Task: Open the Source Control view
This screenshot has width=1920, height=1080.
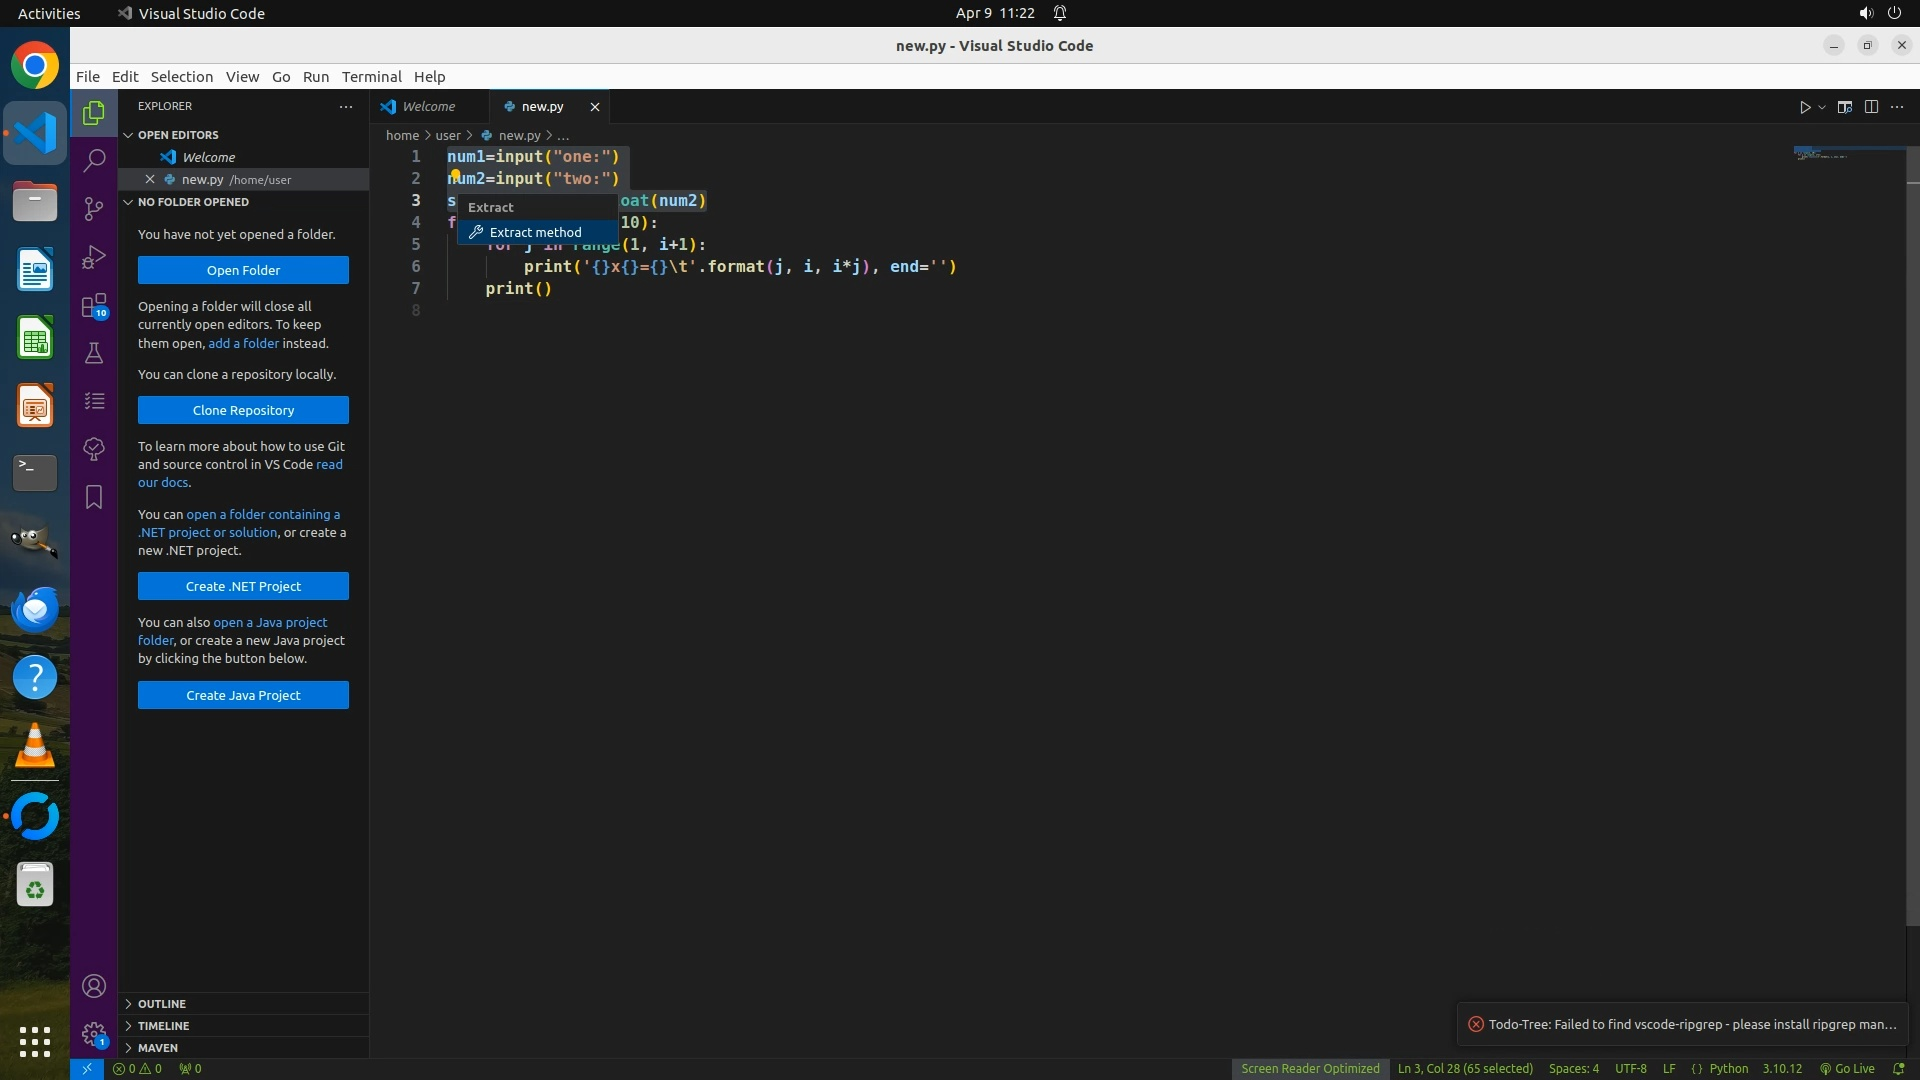Action: 94,208
